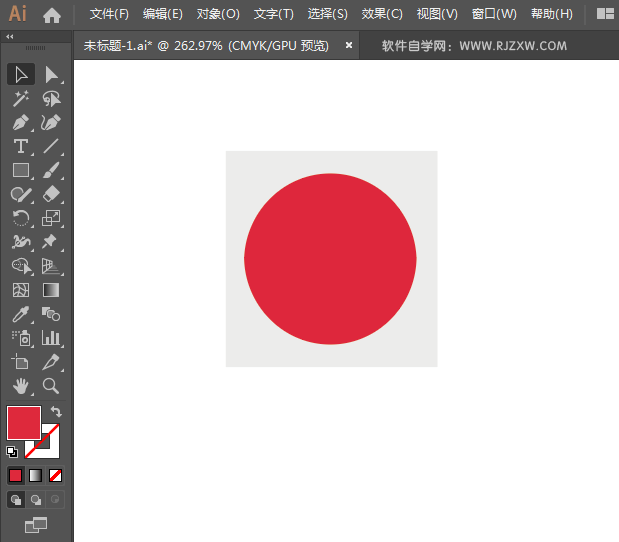Open the 文件(F) menu
The height and width of the screenshot is (542, 619).
click(x=109, y=14)
